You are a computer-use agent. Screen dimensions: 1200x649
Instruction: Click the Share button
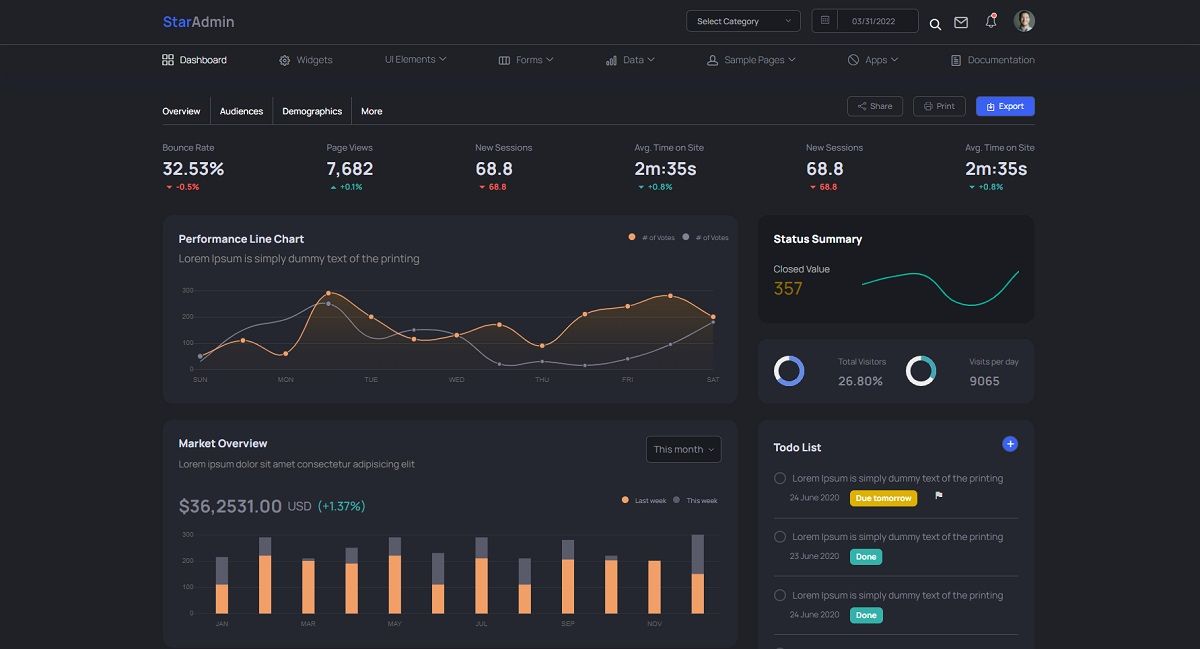(874, 105)
